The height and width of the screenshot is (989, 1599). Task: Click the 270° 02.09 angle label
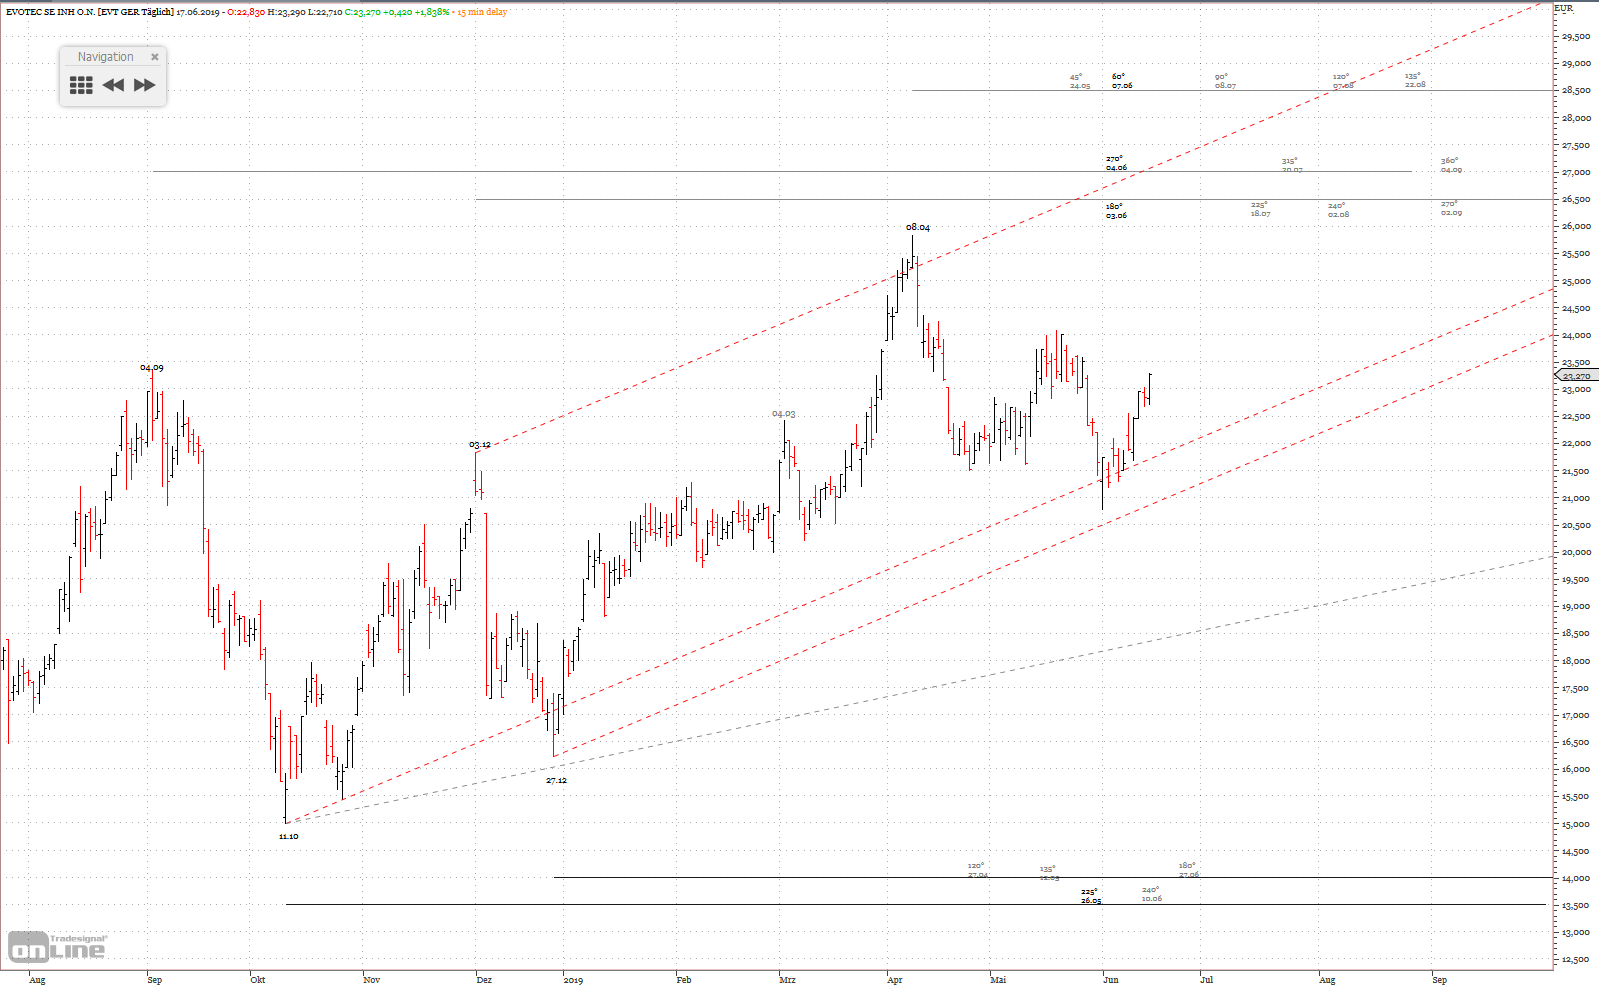pos(1451,208)
